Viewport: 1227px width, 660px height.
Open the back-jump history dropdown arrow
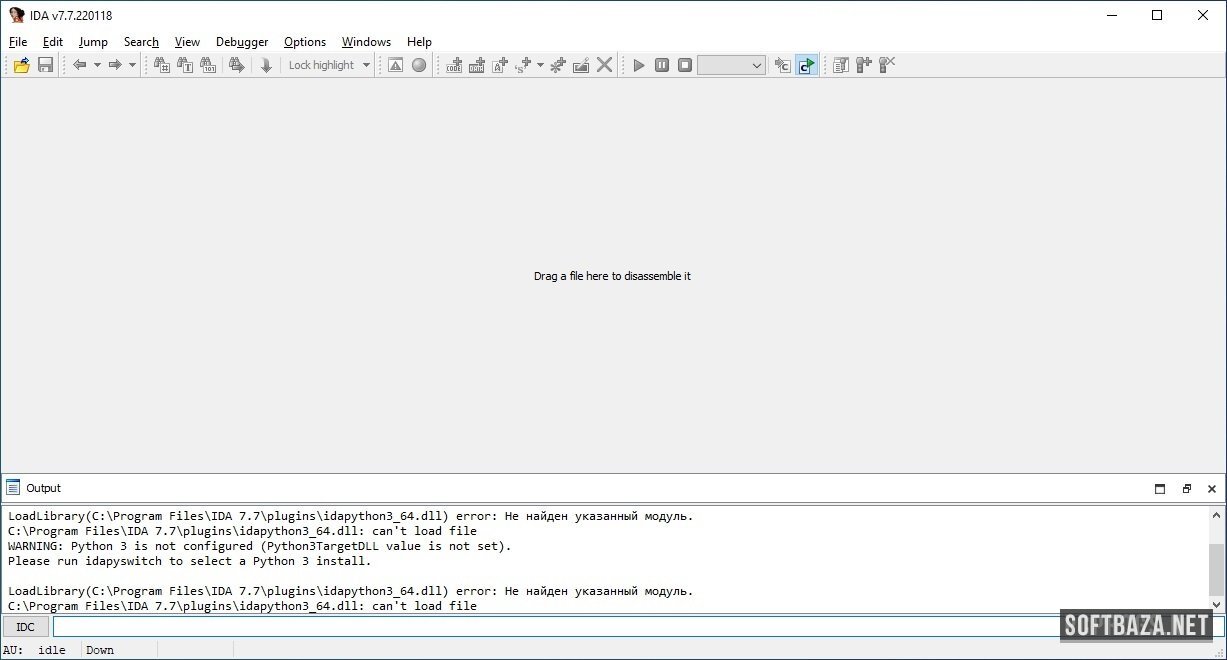click(97, 65)
